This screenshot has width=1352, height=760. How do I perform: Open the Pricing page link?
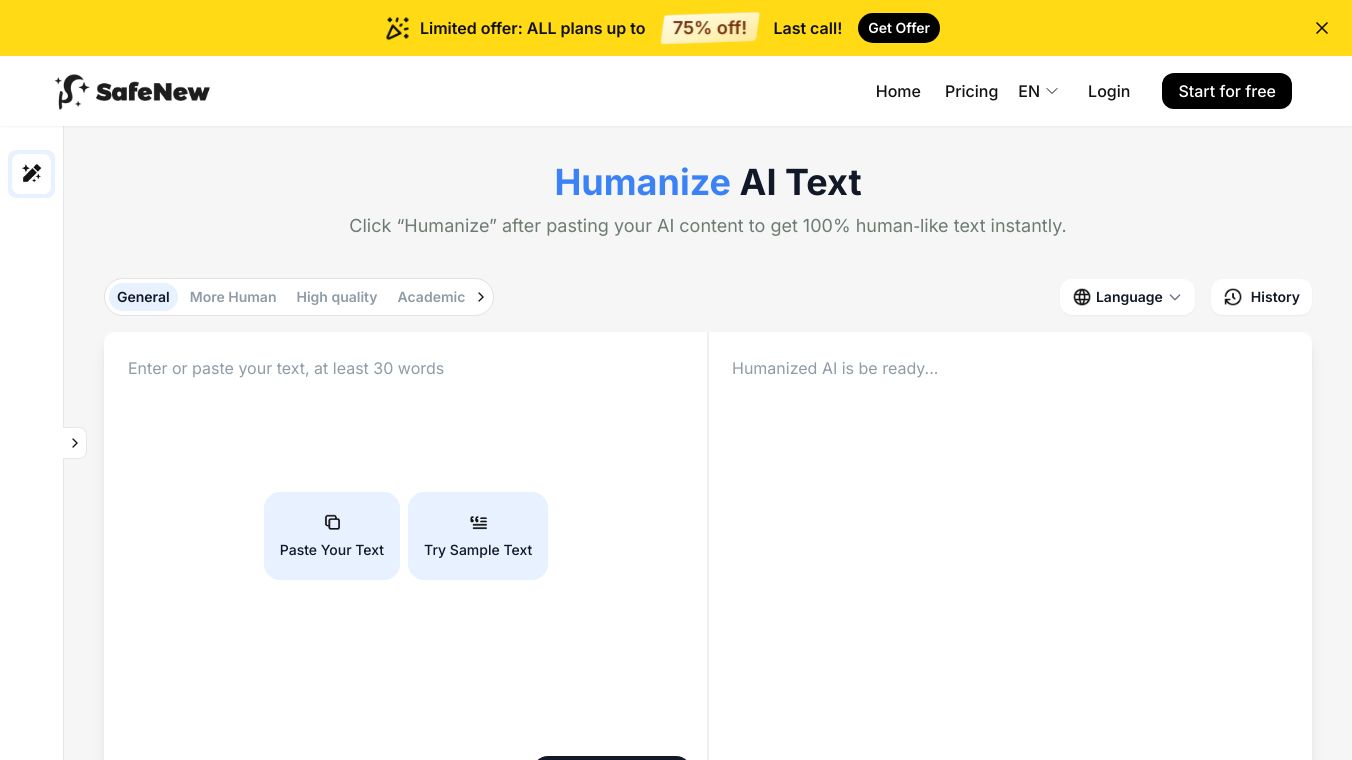click(971, 91)
